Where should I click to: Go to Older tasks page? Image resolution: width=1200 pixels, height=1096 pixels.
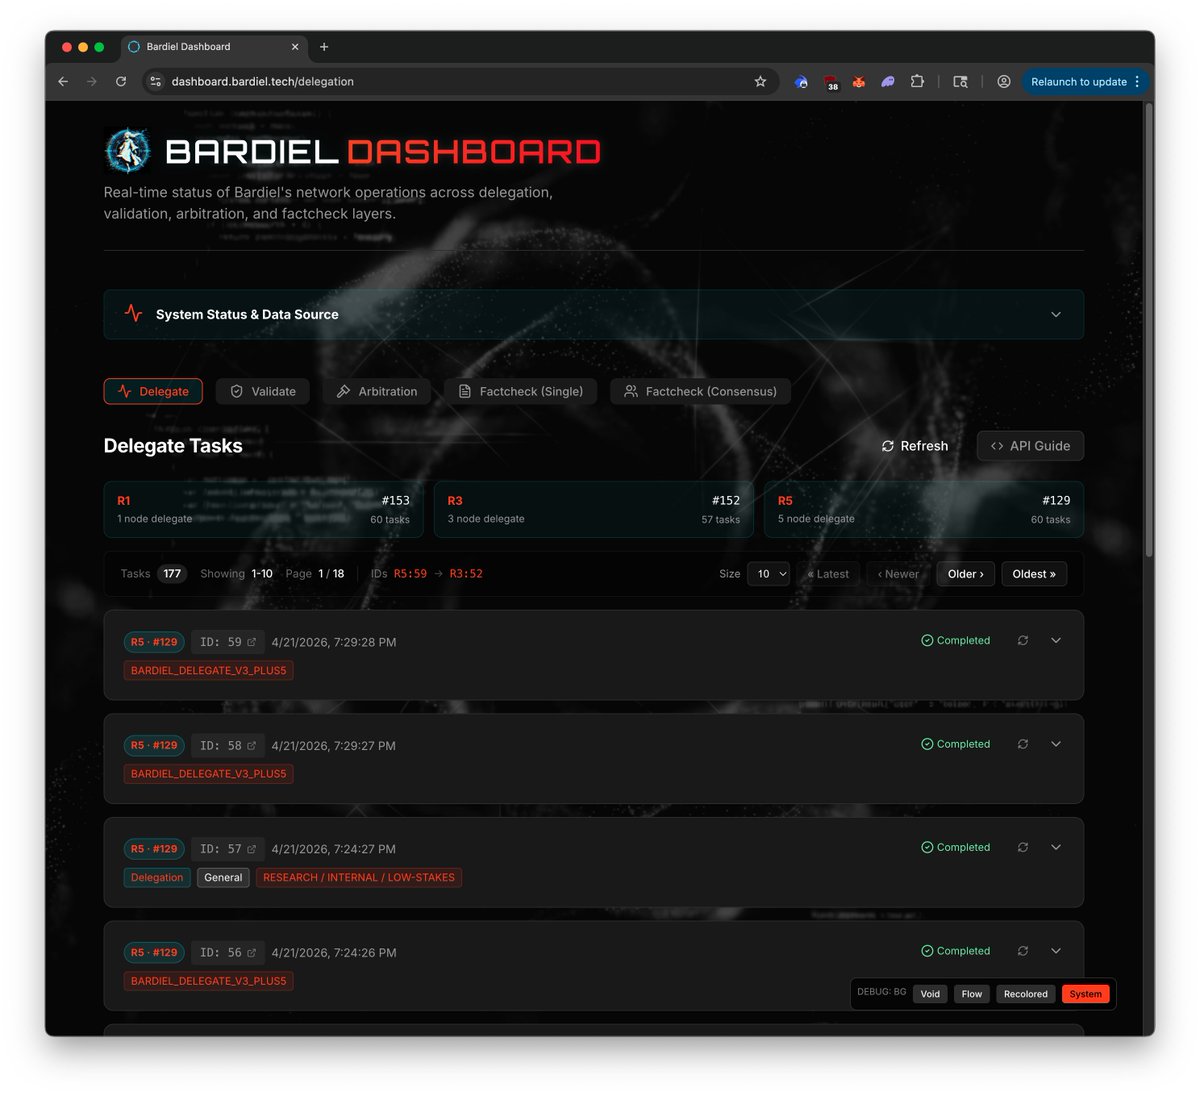tap(965, 574)
